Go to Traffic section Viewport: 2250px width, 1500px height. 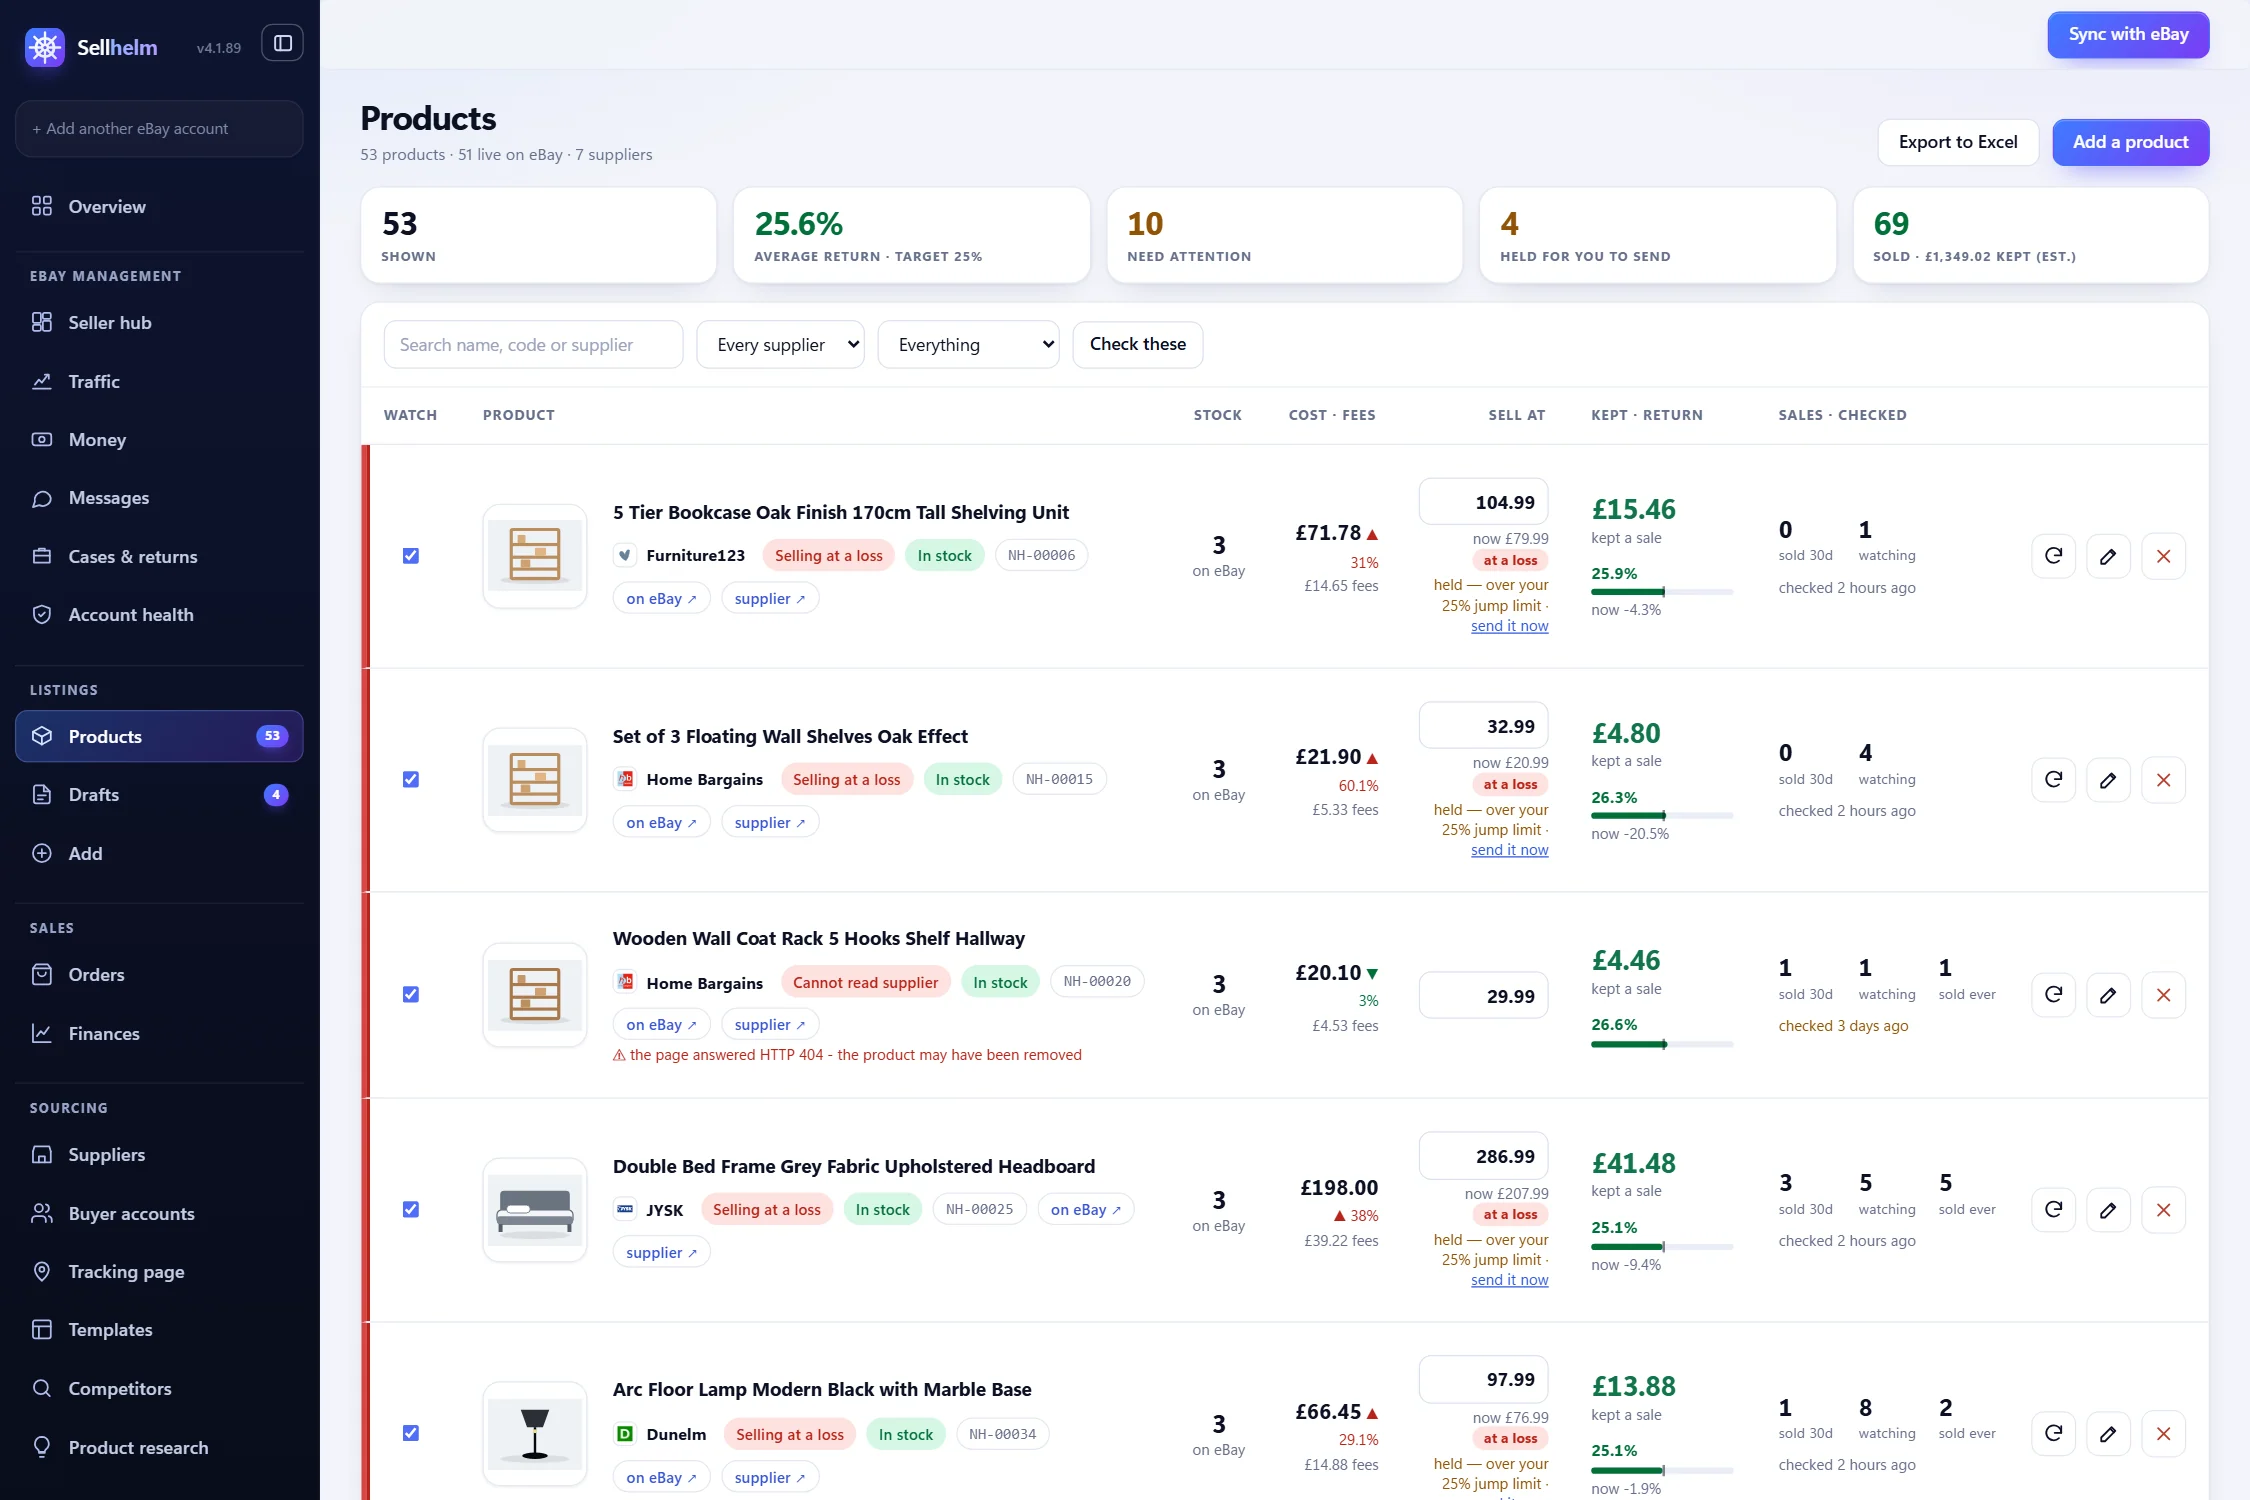[159, 382]
